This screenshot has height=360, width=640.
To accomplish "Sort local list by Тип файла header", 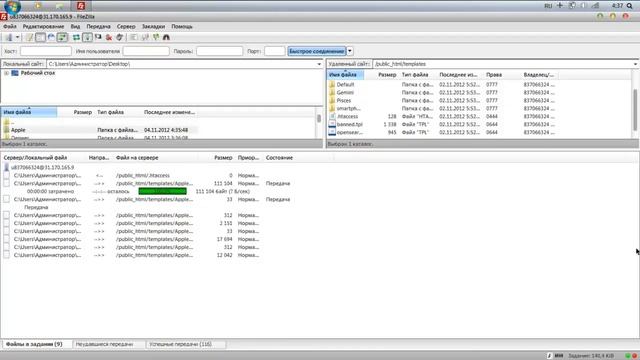I will (111, 112).
